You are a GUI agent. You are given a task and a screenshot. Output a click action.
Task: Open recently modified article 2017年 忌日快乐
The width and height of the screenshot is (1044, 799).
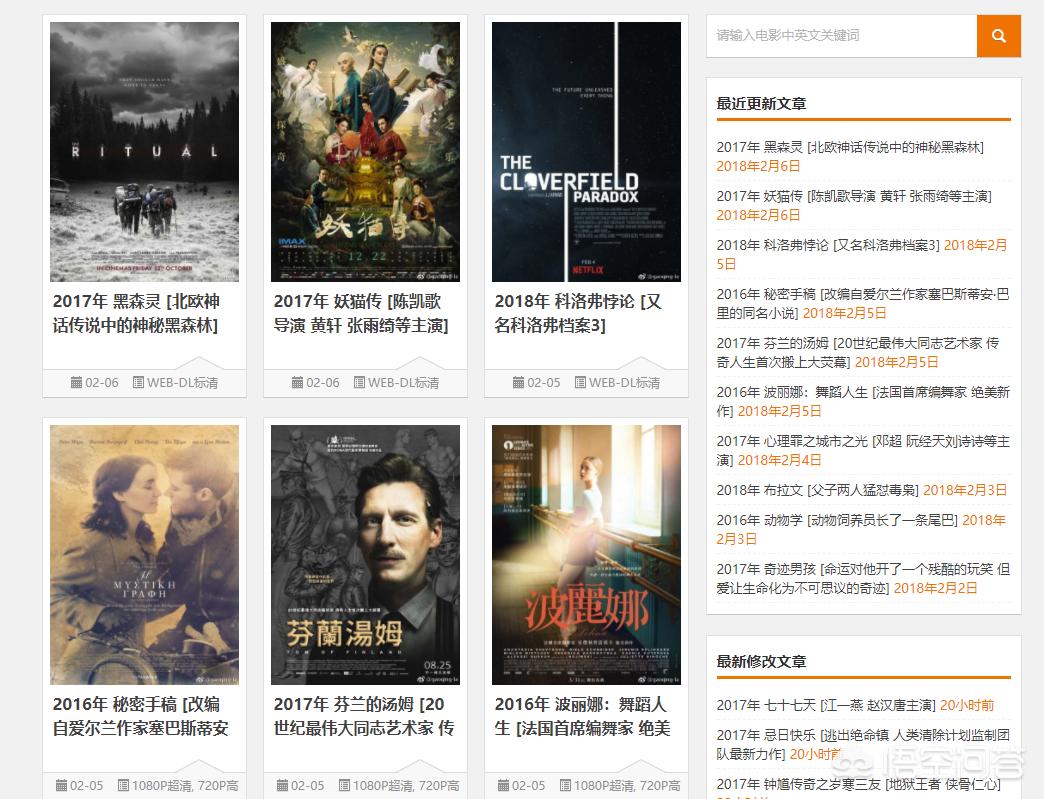[863, 744]
